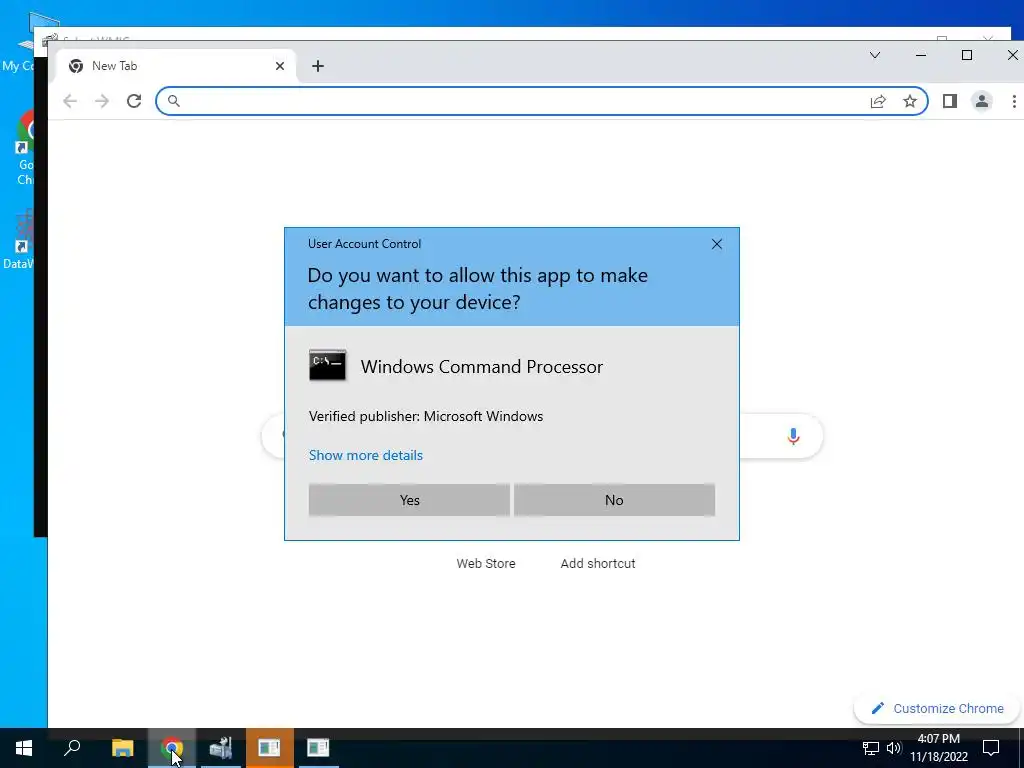This screenshot has width=1024, height=768.
Task: Click Add shortcut
Action: [x=598, y=563]
